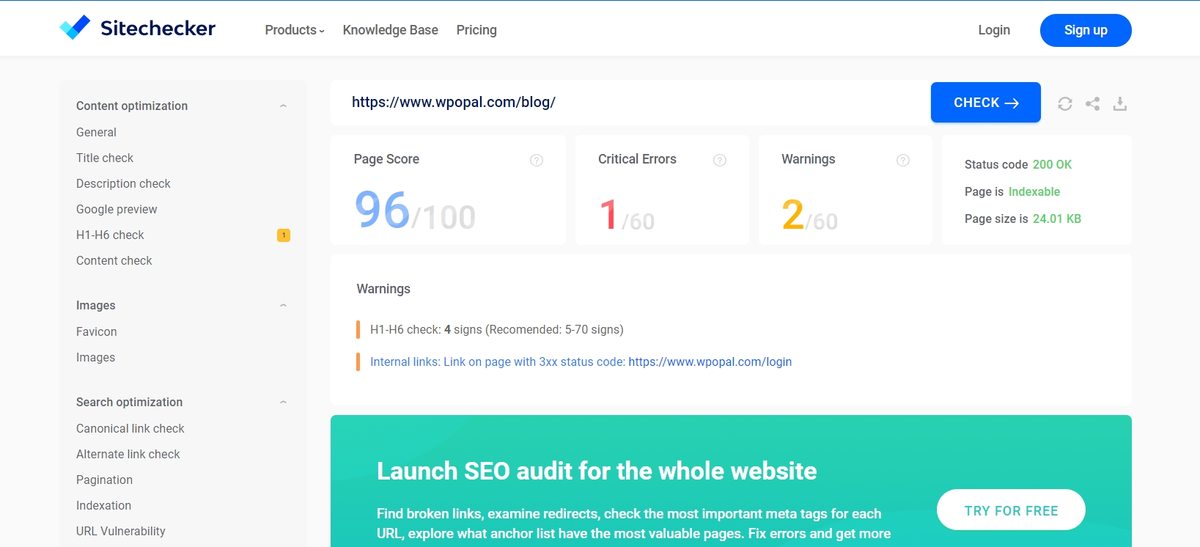Click the H1-H6 check warning badge

tap(283, 235)
